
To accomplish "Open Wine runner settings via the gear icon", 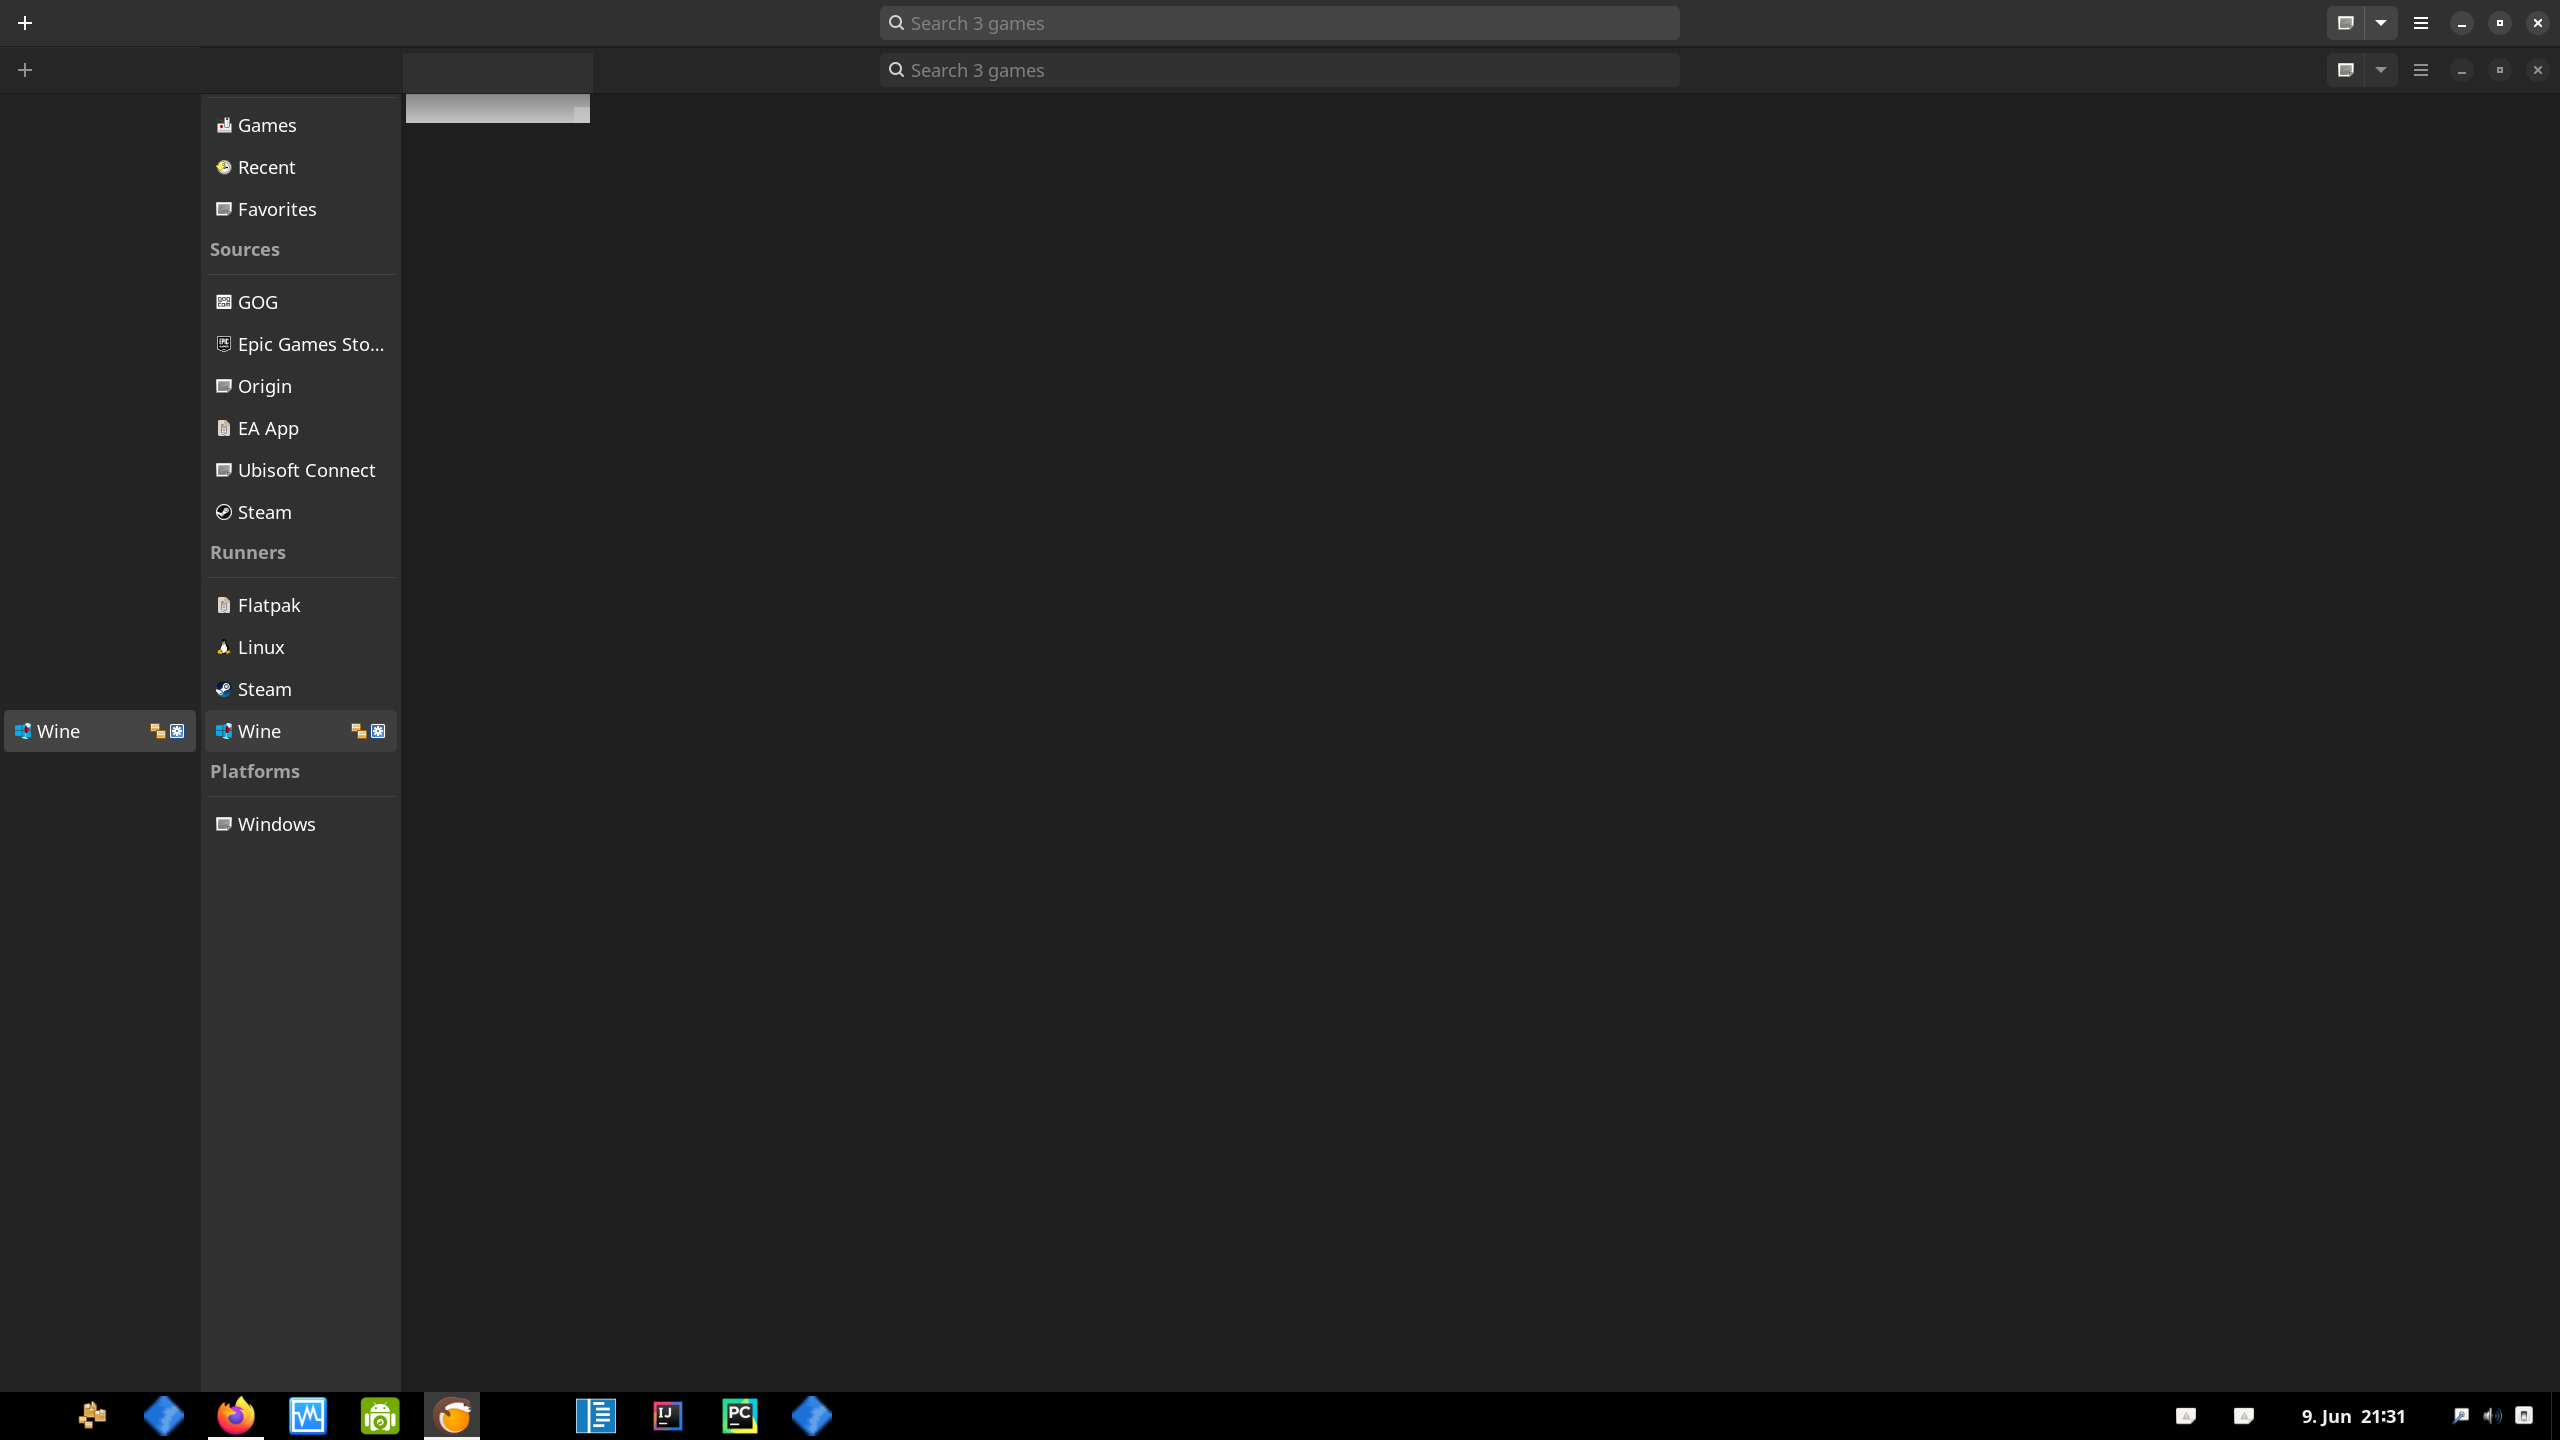I will [x=378, y=731].
